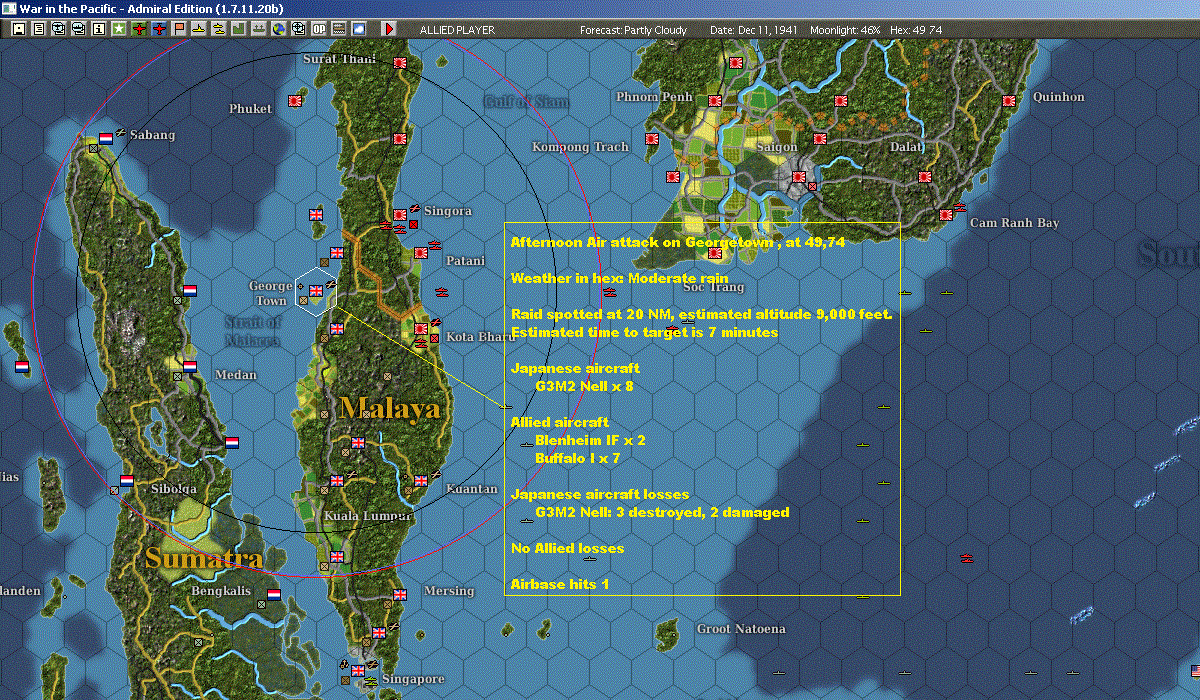
Task: Click 'ALLIED PLAYER' label in toolbar
Action: point(457,30)
